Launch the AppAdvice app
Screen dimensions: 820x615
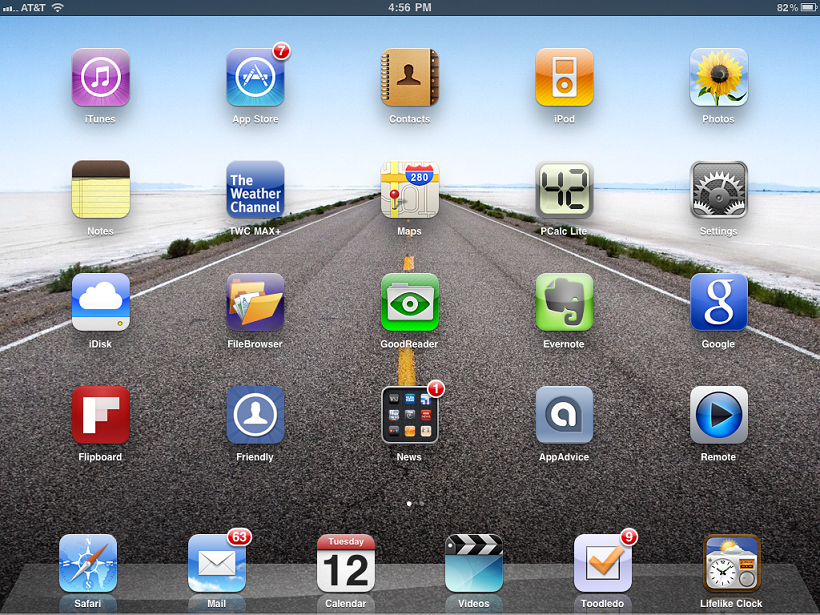point(564,415)
